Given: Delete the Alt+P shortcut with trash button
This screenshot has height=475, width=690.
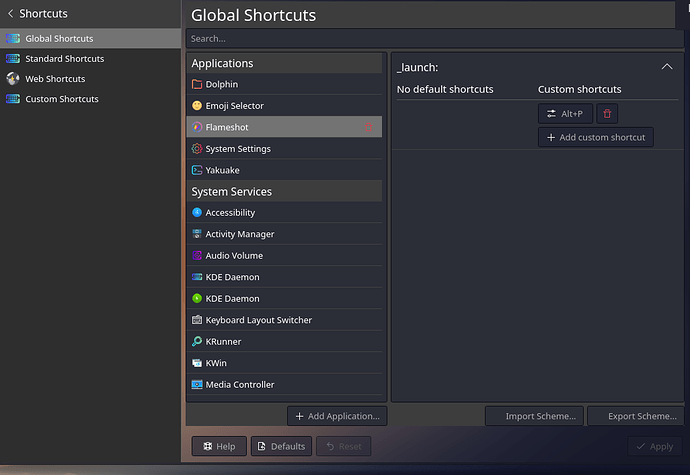Looking at the screenshot, I should pyautogui.click(x=607, y=114).
